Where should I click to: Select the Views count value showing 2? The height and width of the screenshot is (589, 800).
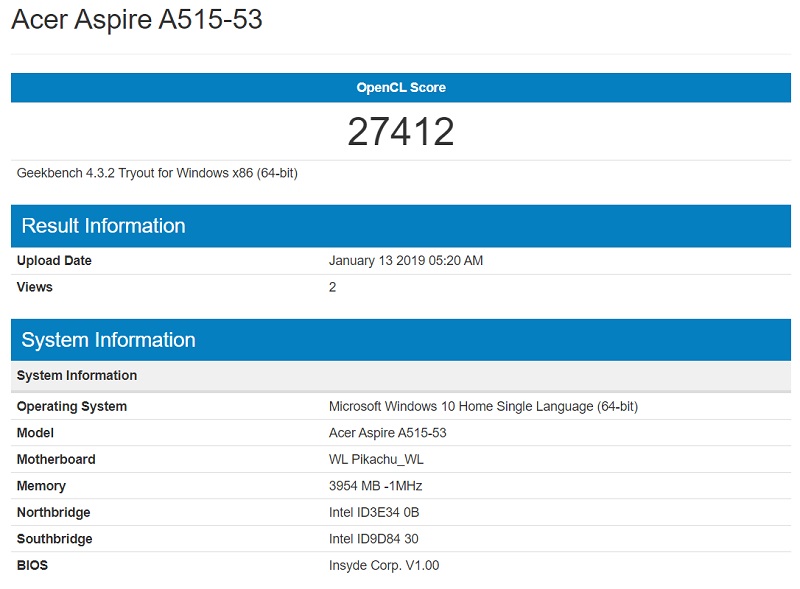[x=332, y=287]
